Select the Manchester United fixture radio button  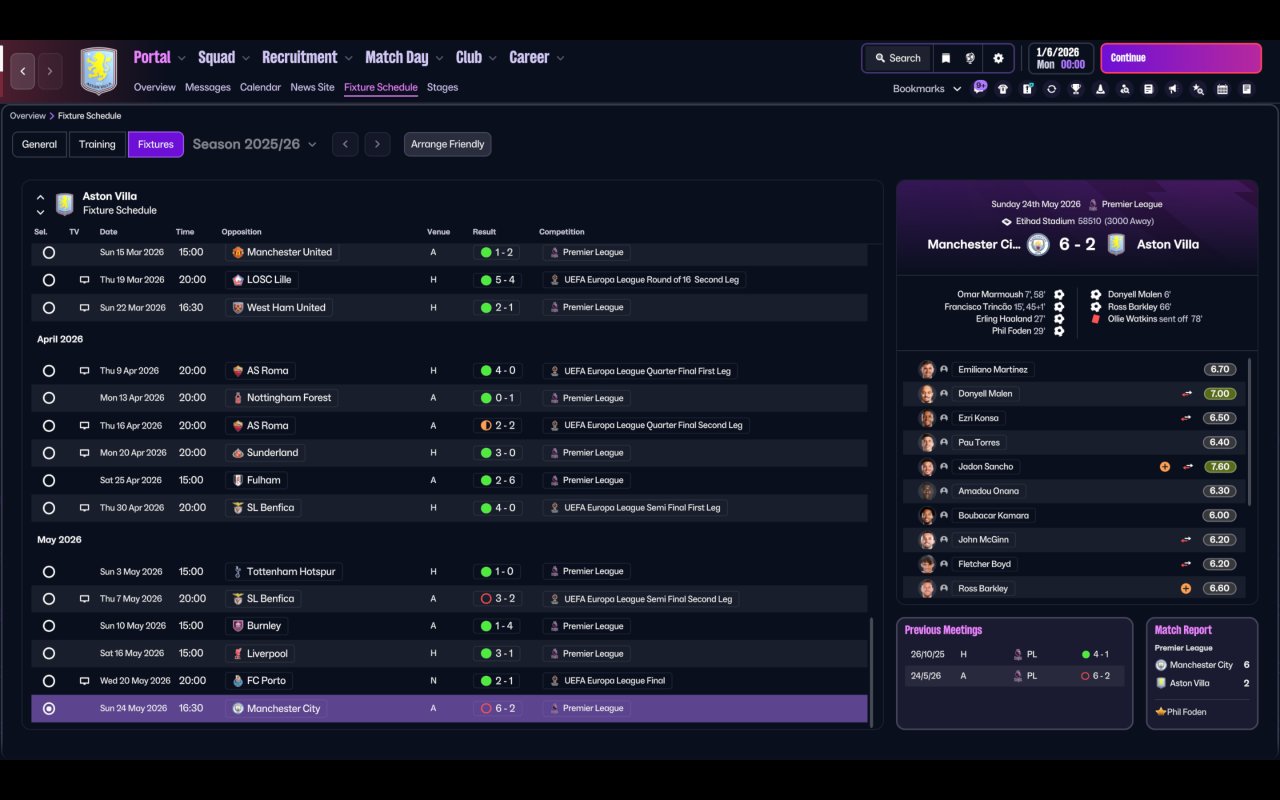[x=49, y=253]
